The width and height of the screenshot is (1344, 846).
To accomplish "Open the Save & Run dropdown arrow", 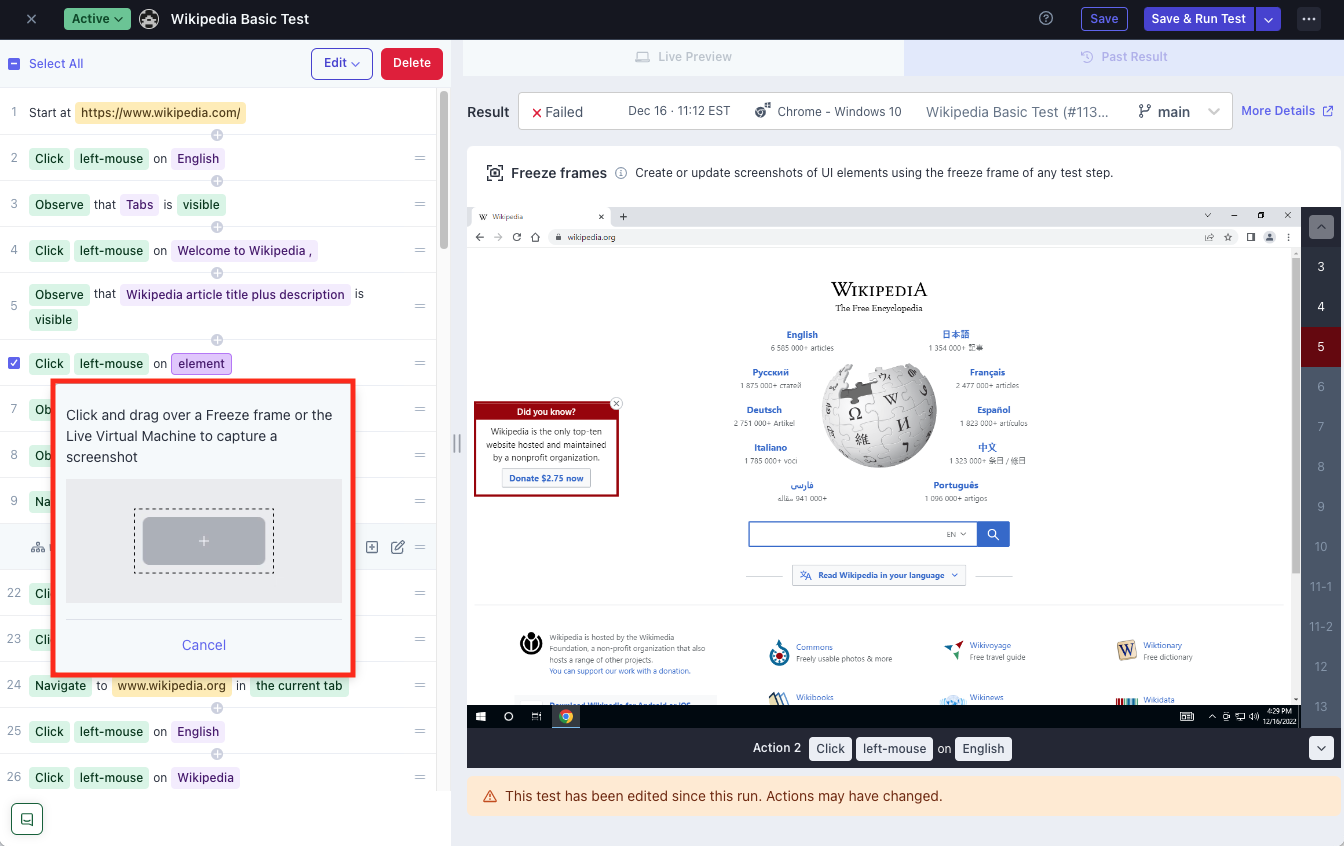I will 1268,19.
